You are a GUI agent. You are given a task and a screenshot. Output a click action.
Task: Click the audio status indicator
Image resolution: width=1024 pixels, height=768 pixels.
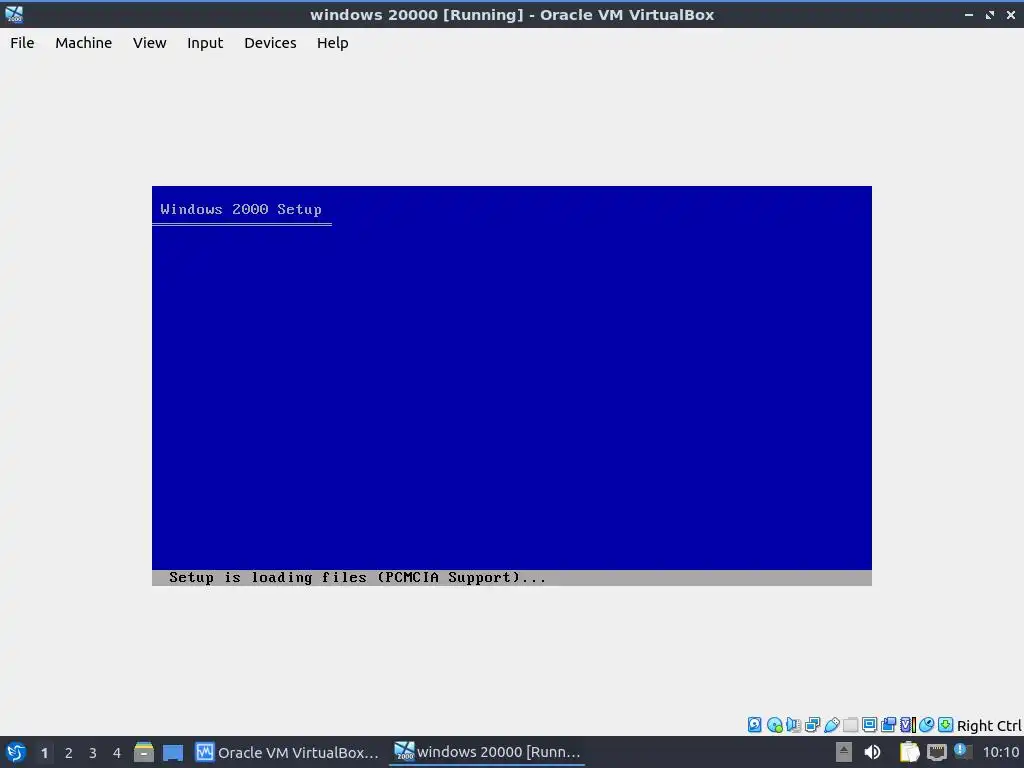[793, 725]
